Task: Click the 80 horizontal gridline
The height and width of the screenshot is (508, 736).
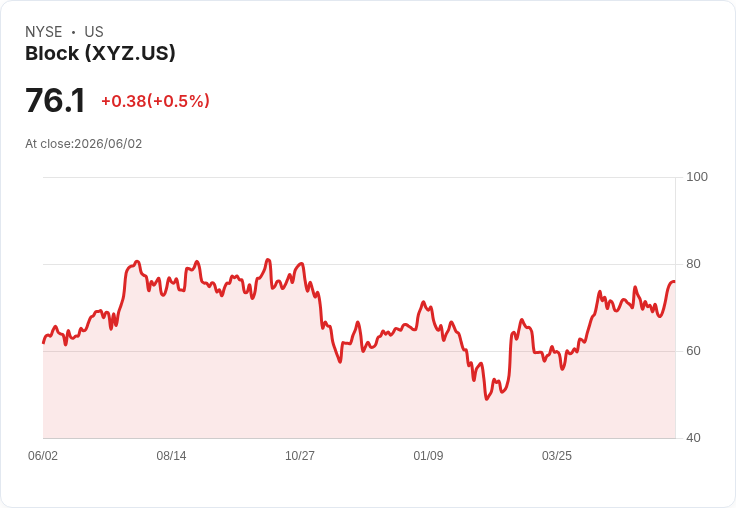Action: (x=359, y=264)
